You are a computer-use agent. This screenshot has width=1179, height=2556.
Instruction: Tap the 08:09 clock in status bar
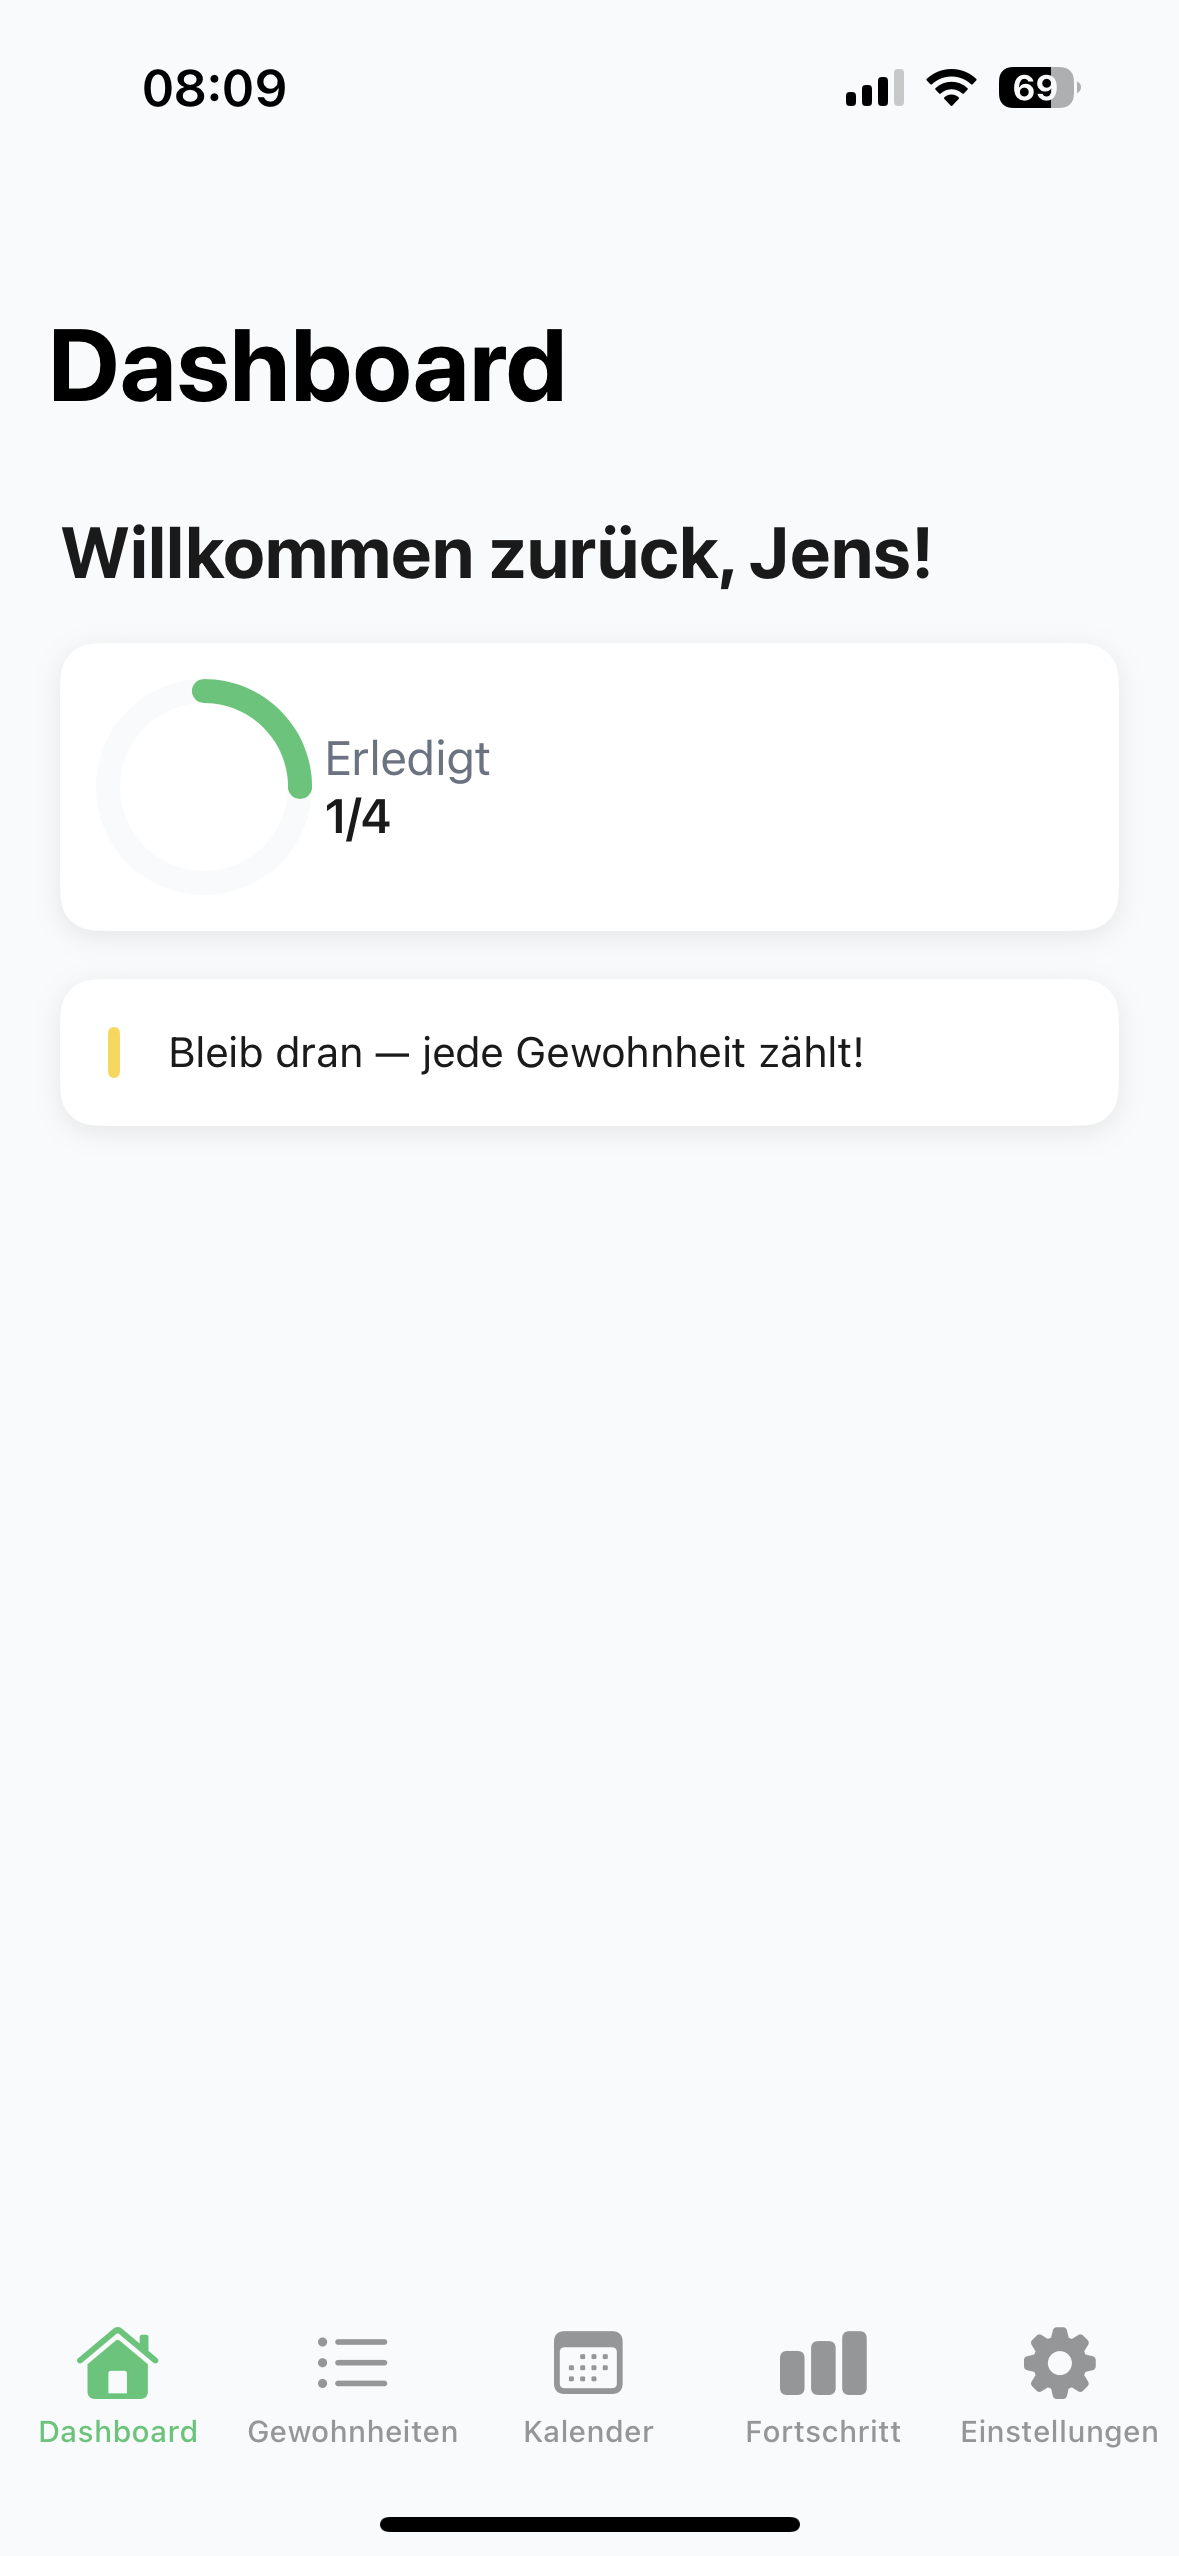(x=214, y=88)
